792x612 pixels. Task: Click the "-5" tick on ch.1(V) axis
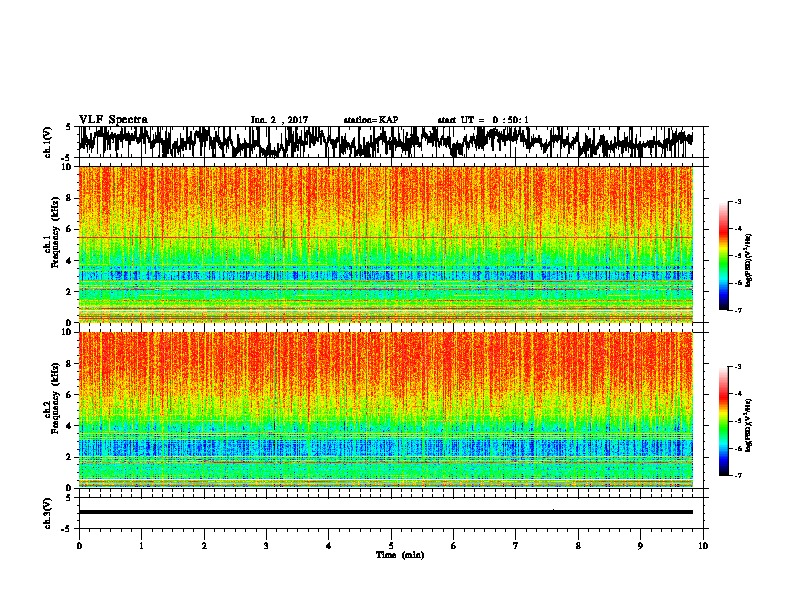[68, 158]
